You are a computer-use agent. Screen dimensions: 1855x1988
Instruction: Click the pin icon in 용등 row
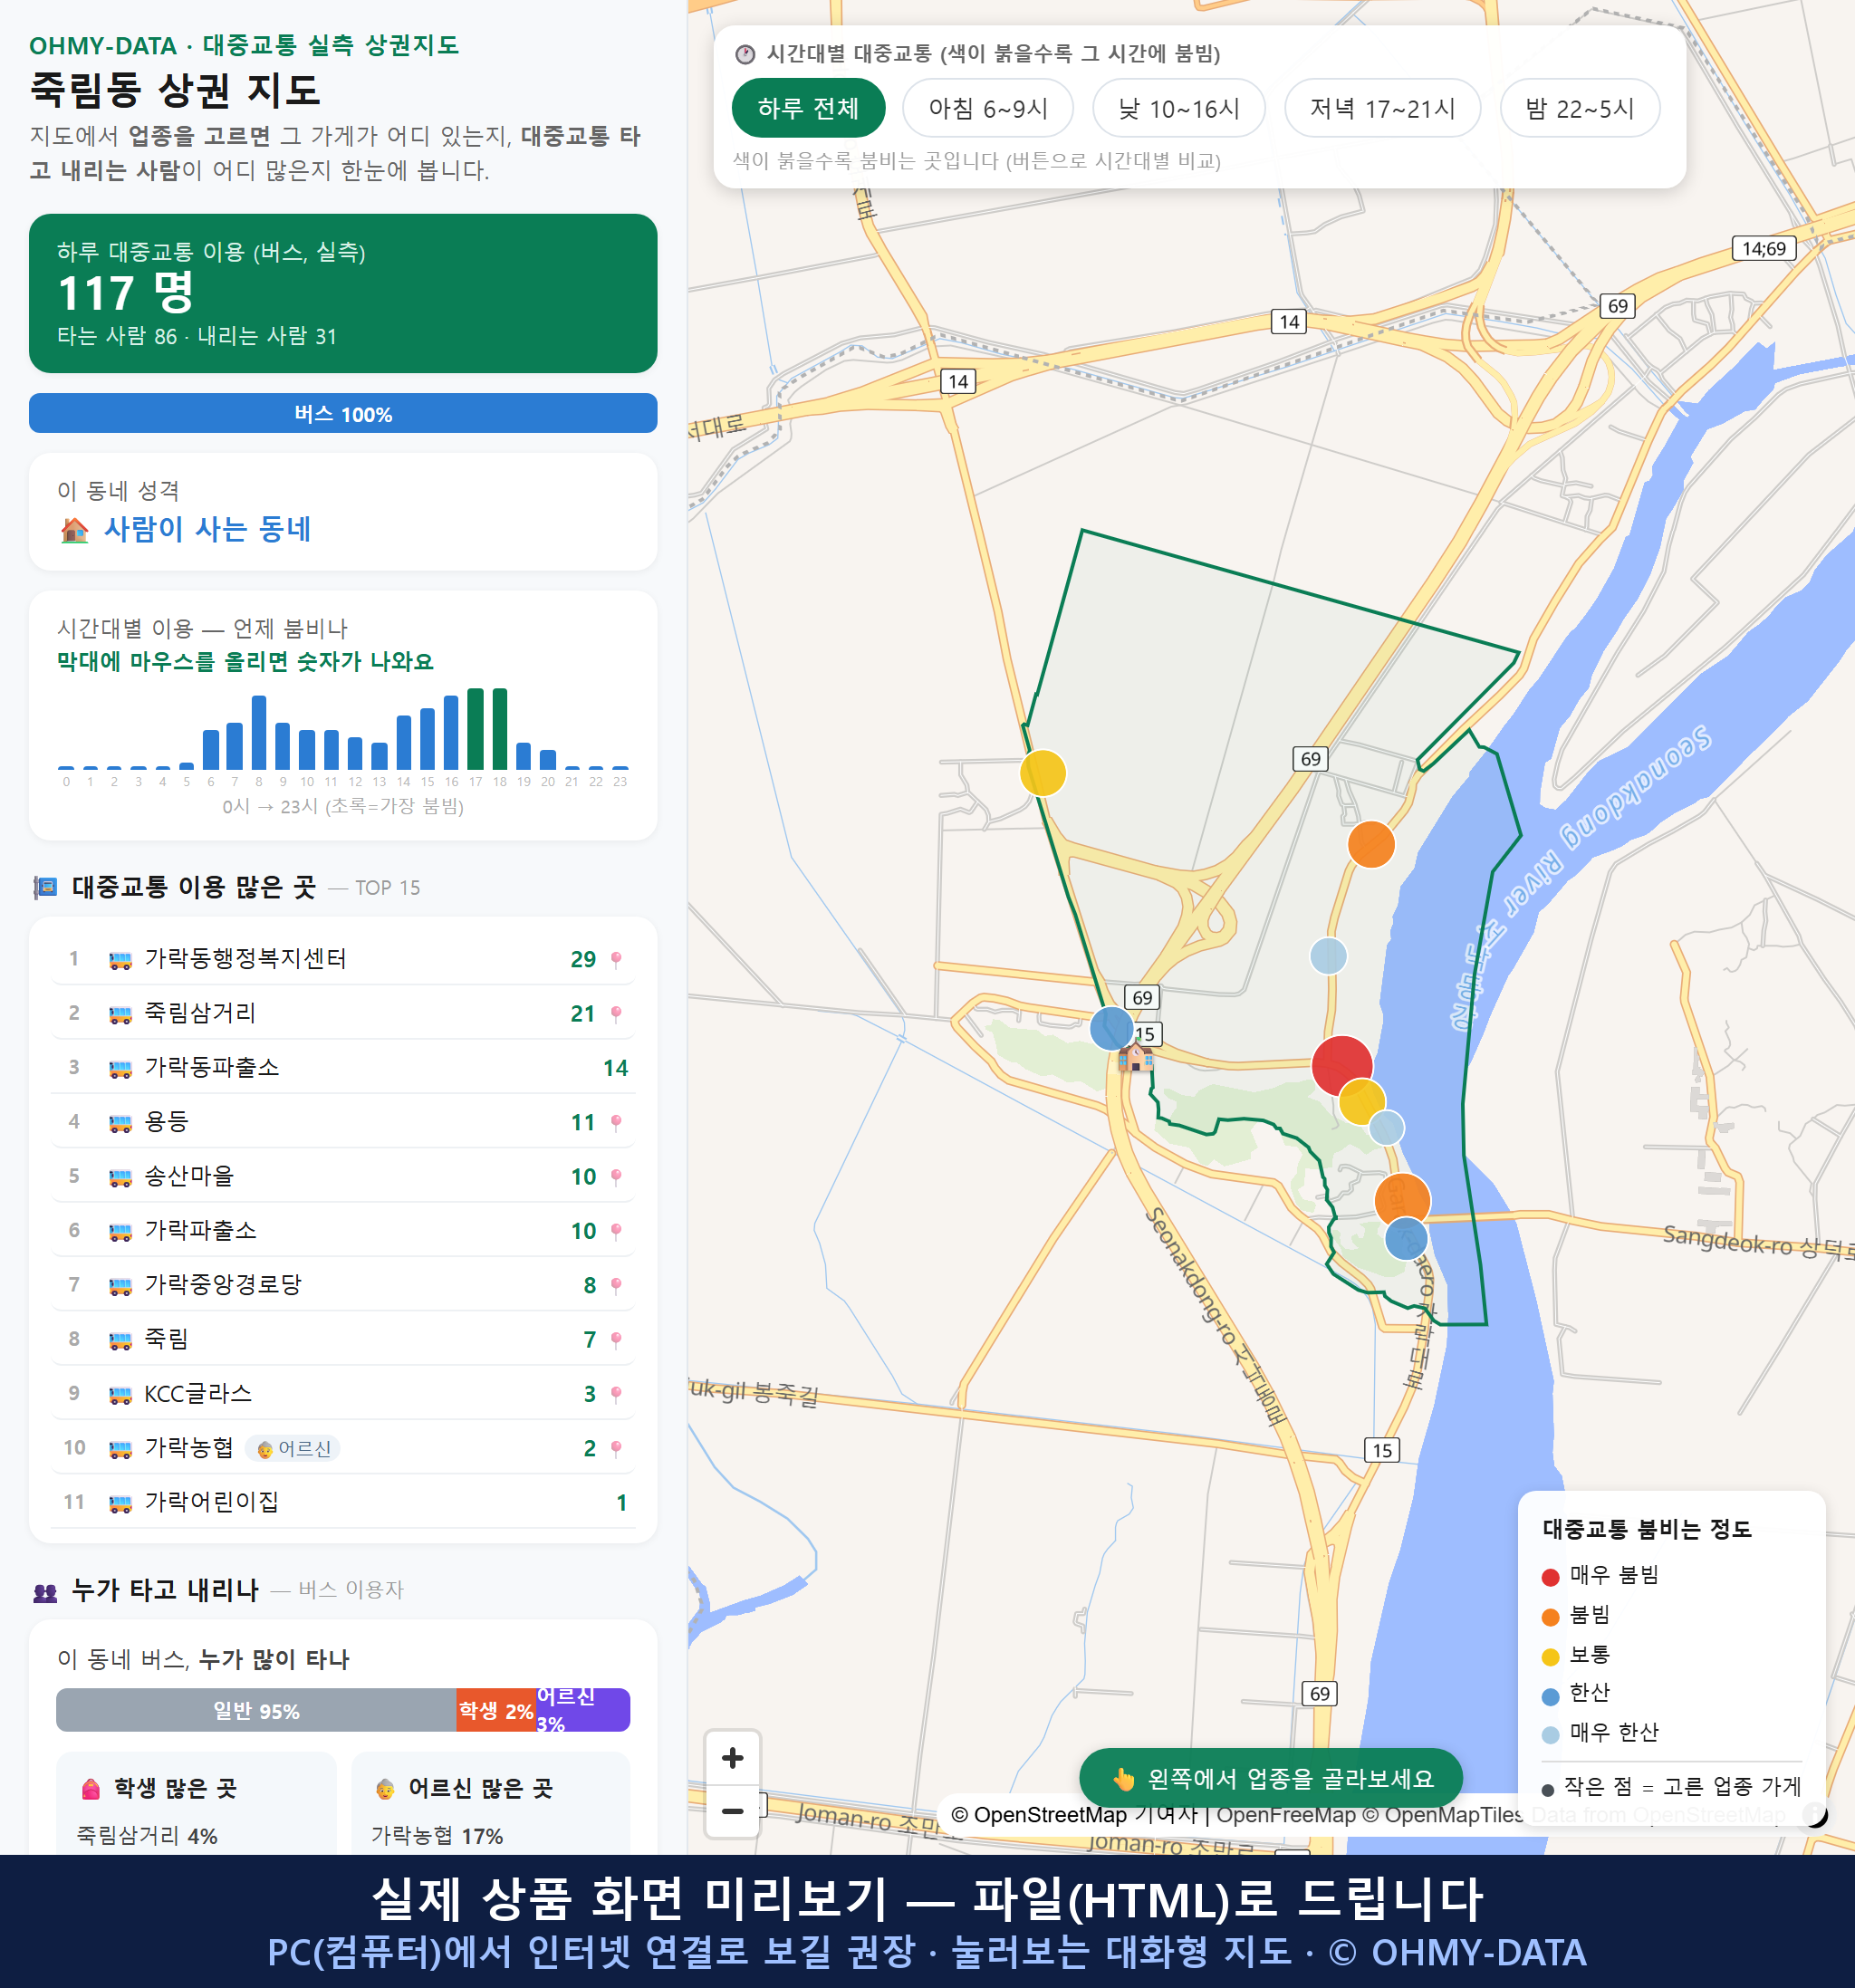[x=616, y=1122]
